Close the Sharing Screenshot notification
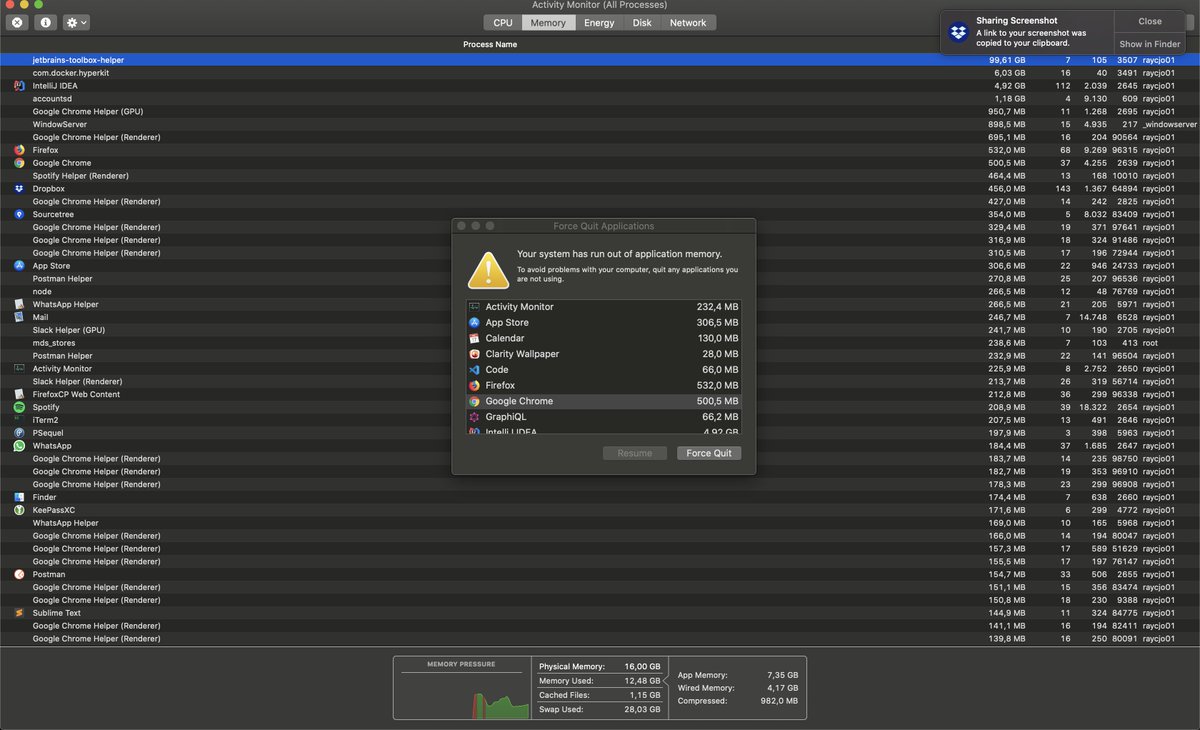The width and height of the screenshot is (1200, 730). click(1150, 21)
